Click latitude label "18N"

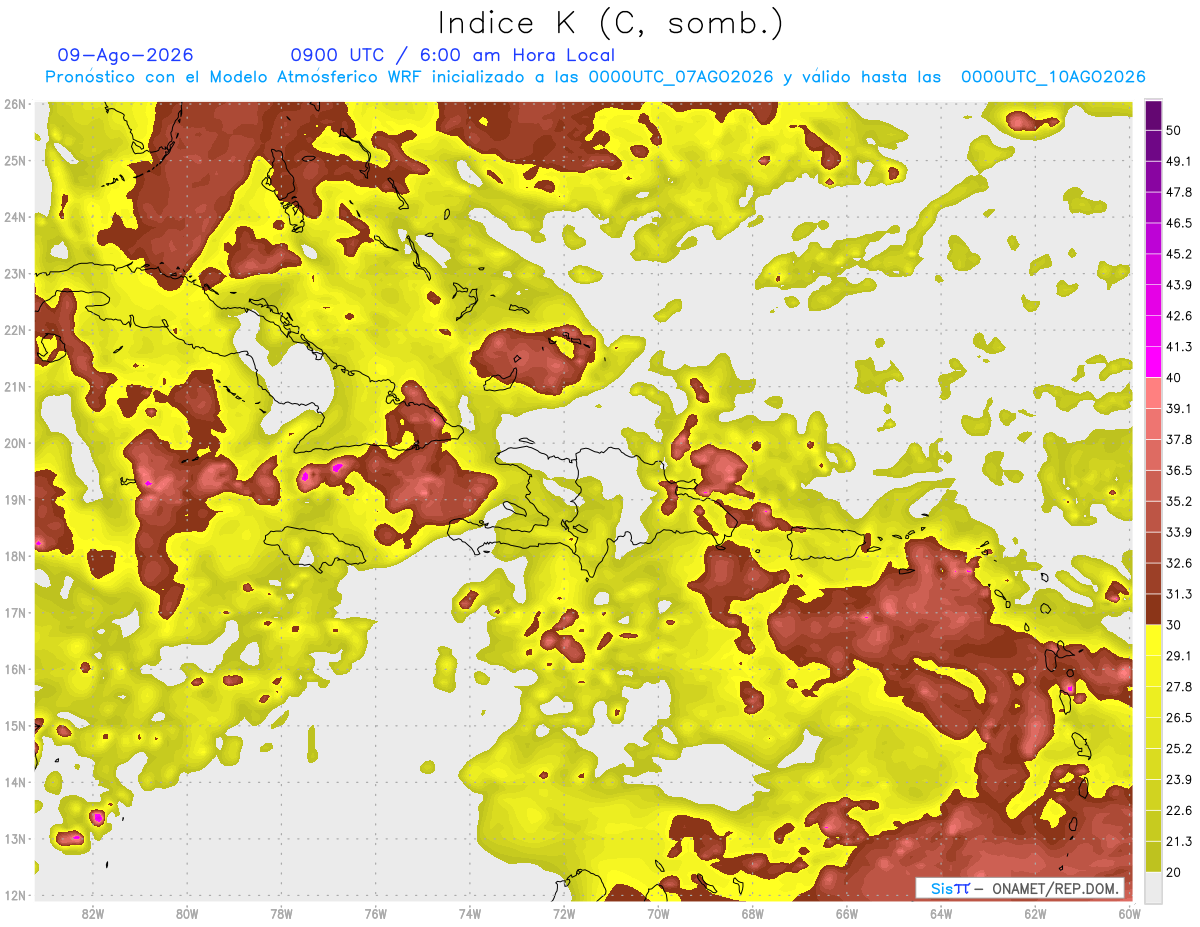click(15, 556)
